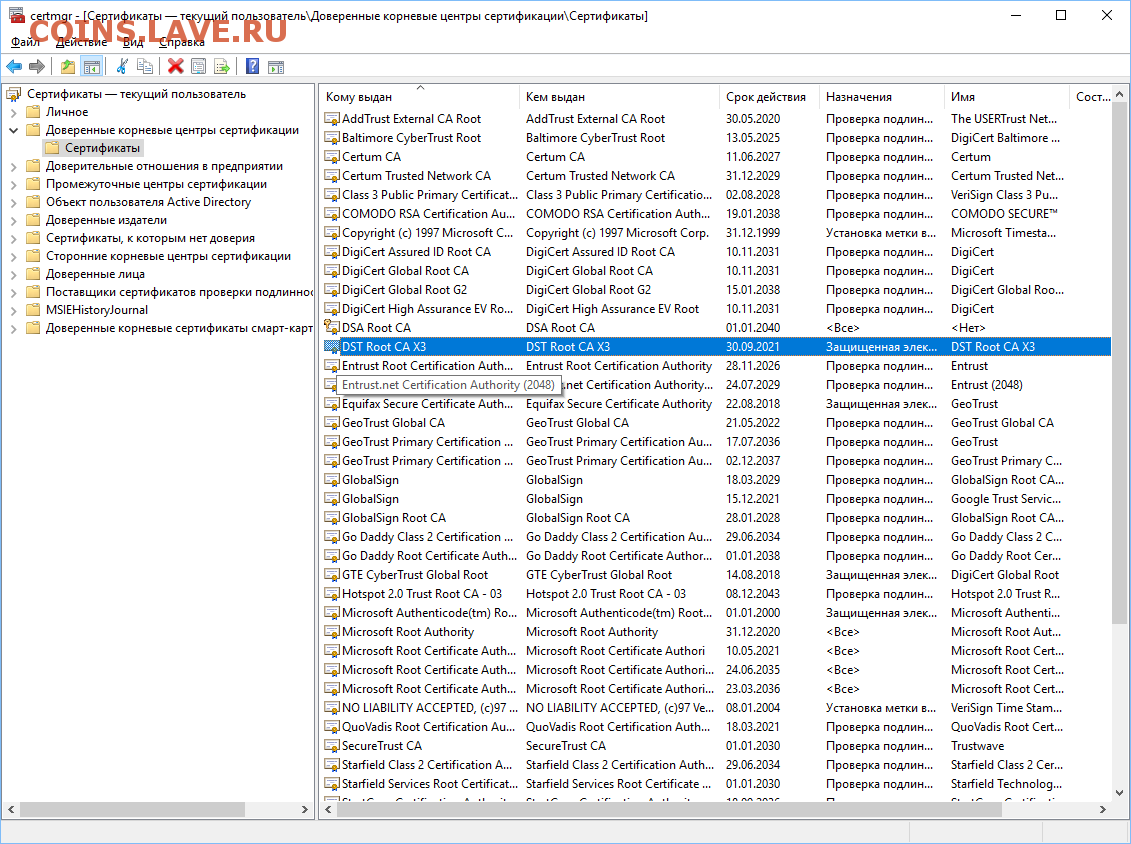Click the red X Delete icon
Image resolution: width=1131 pixels, height=844 pixels.
[175, 67]
